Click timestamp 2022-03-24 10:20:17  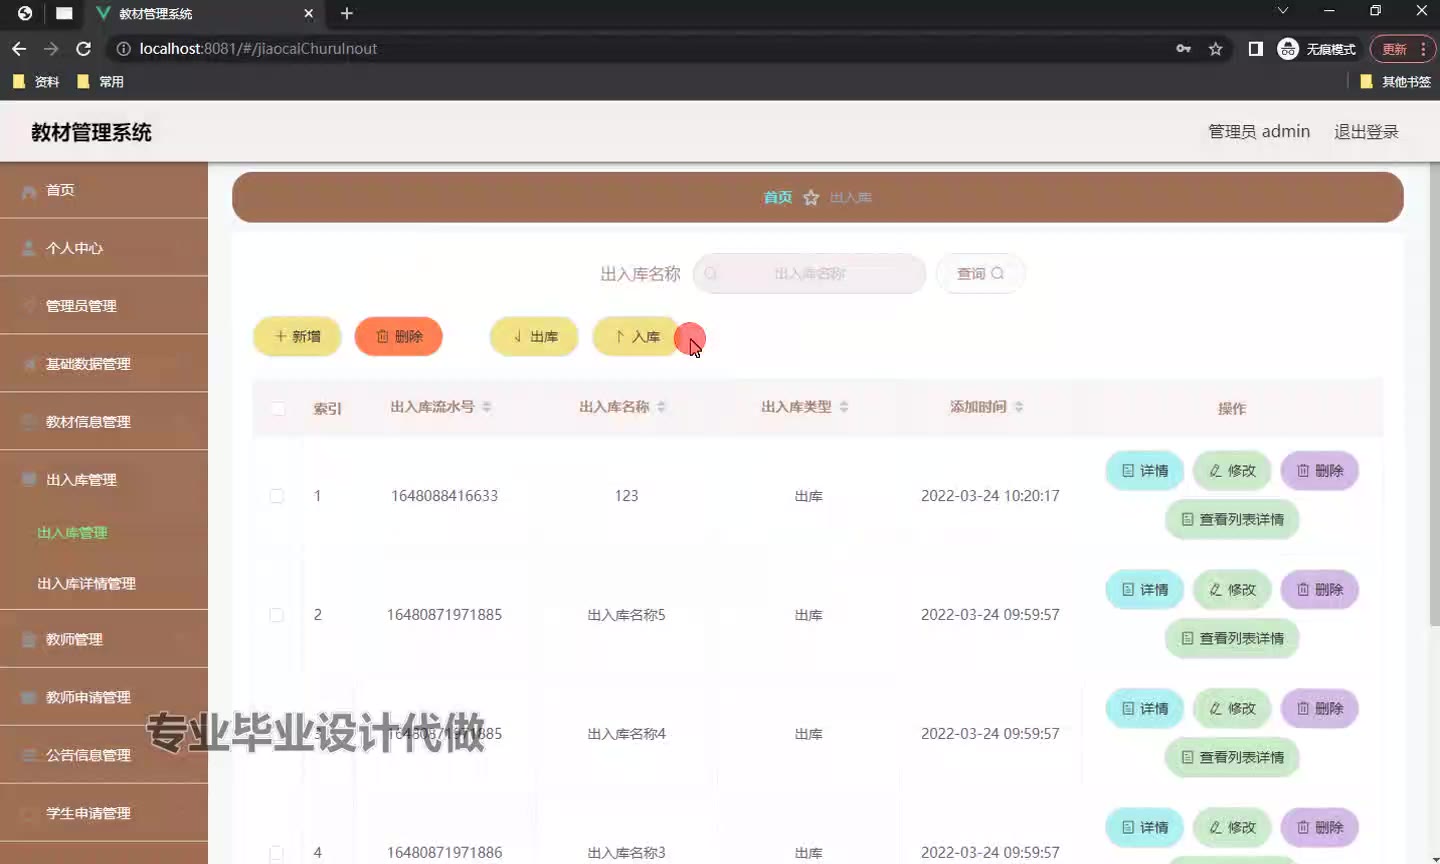pos(990,496)
